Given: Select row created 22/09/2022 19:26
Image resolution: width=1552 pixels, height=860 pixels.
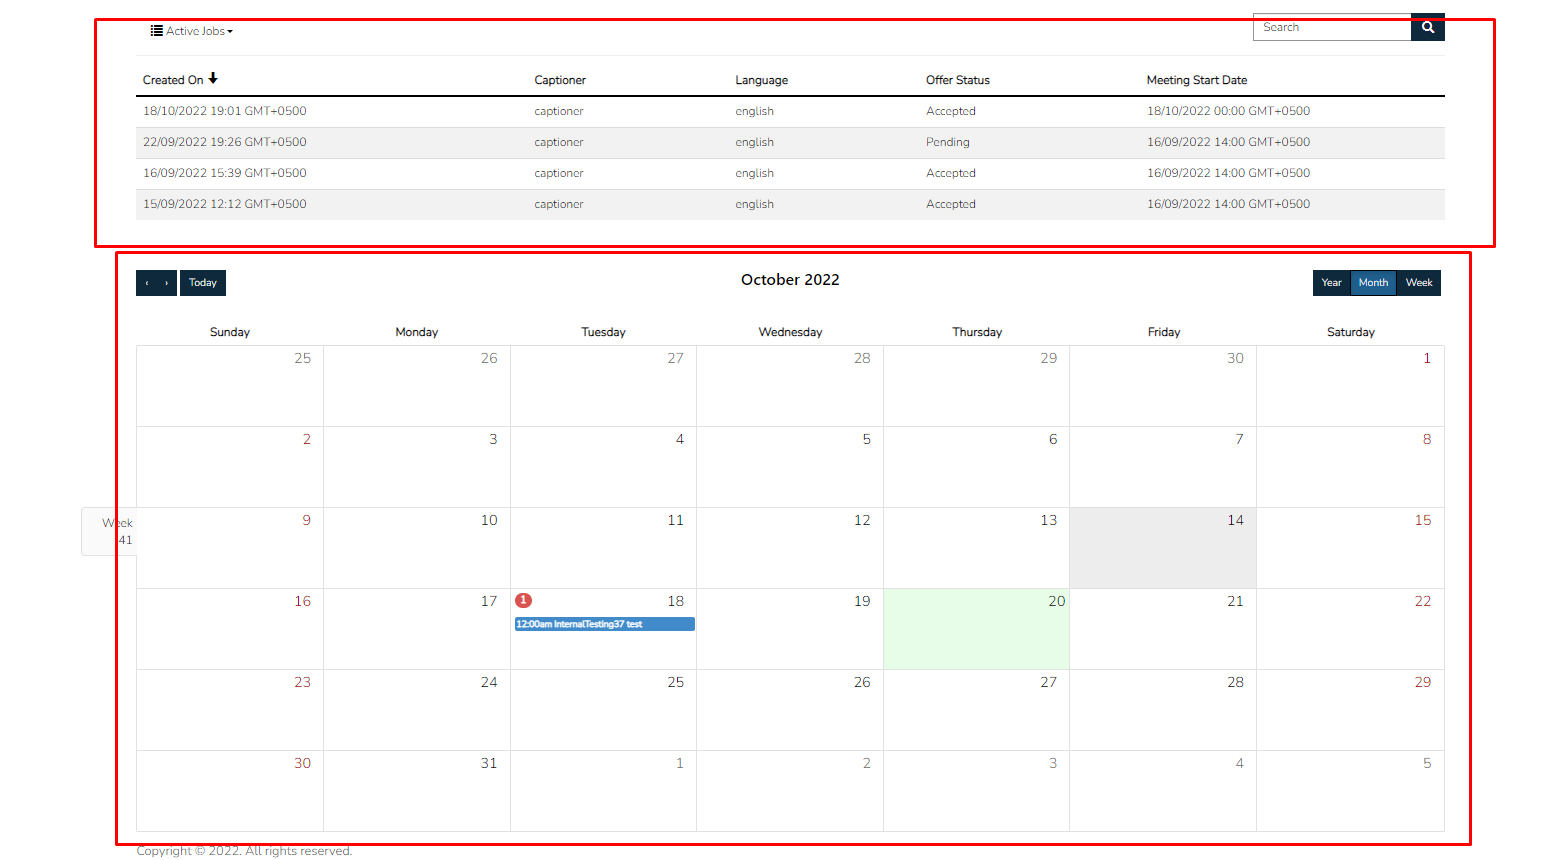Looking at the screenshot, I should [790, 142].
